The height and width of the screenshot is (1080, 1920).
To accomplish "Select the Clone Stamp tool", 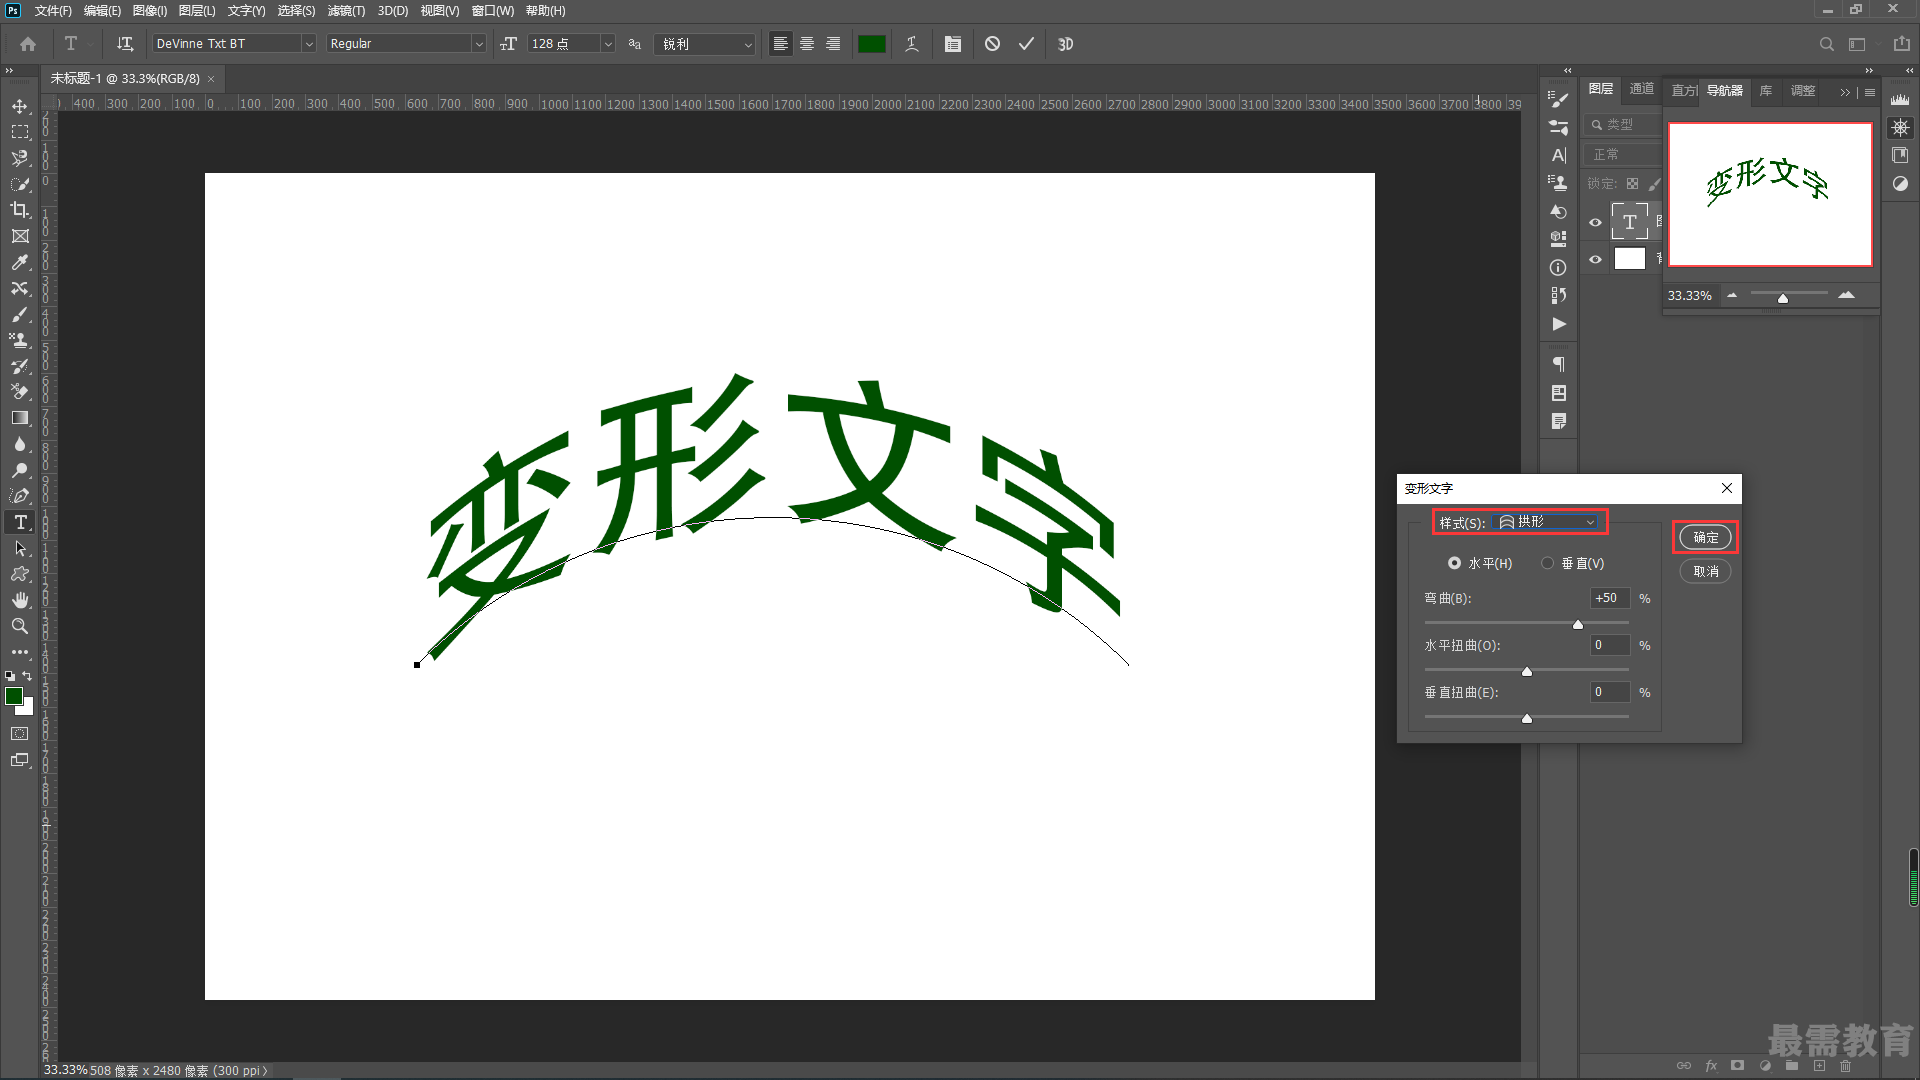I will coord(20,340).
